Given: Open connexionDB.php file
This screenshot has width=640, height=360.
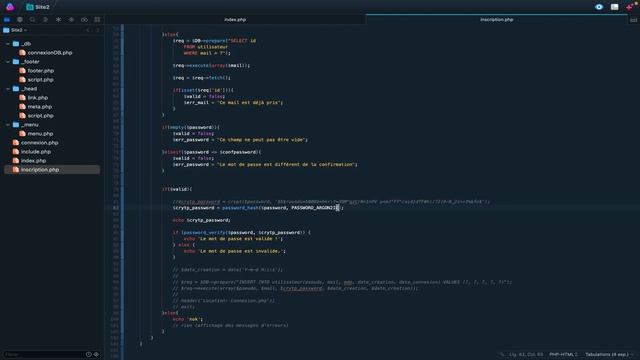Looking at the screenshot, I should pyautogui.click(x=49, y=53).
